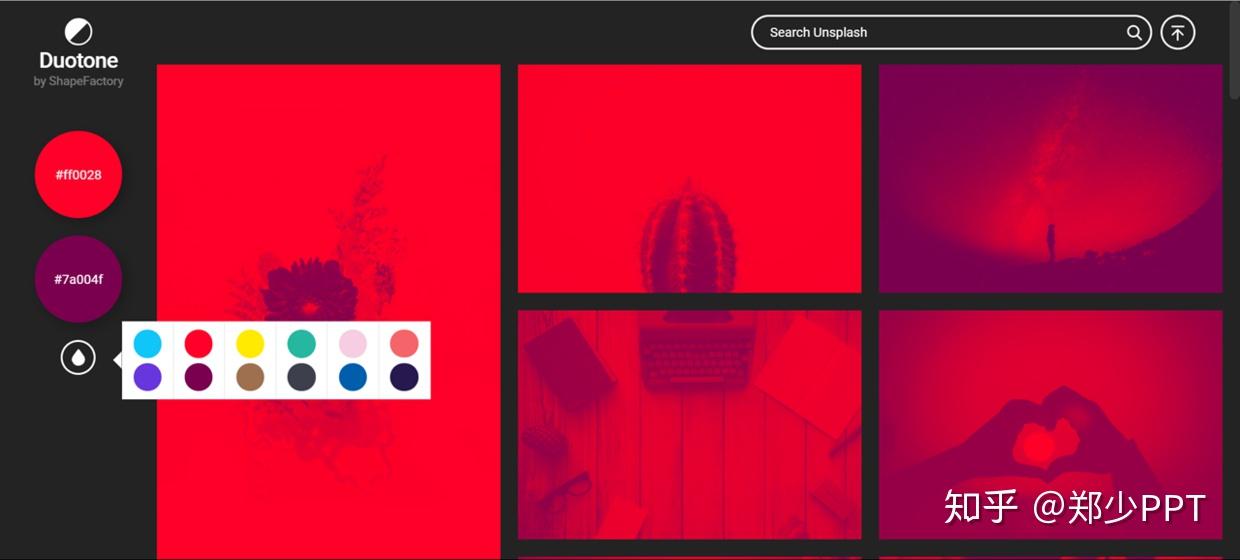Viewport: 1240px width, 560px height.
Task: Open the #7a004f secondary color circle
Action: point(78,279)
